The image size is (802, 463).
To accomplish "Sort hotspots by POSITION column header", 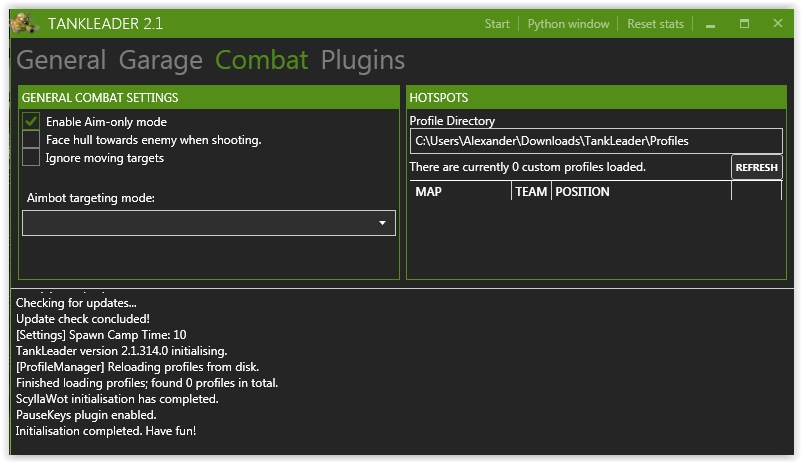I will click(641, 191).
